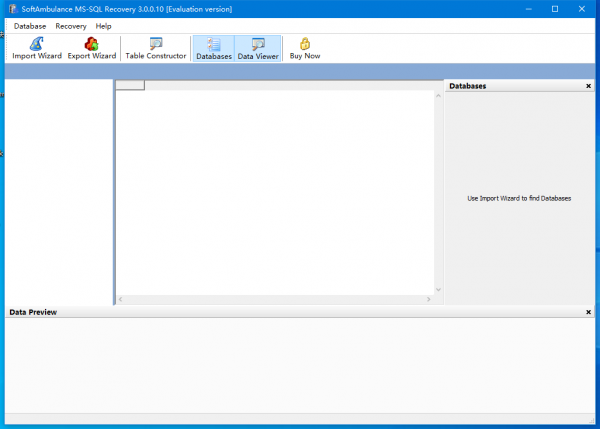Open the Export Wizard
Screen dimensions: 600x429
(x=92, y=48)
